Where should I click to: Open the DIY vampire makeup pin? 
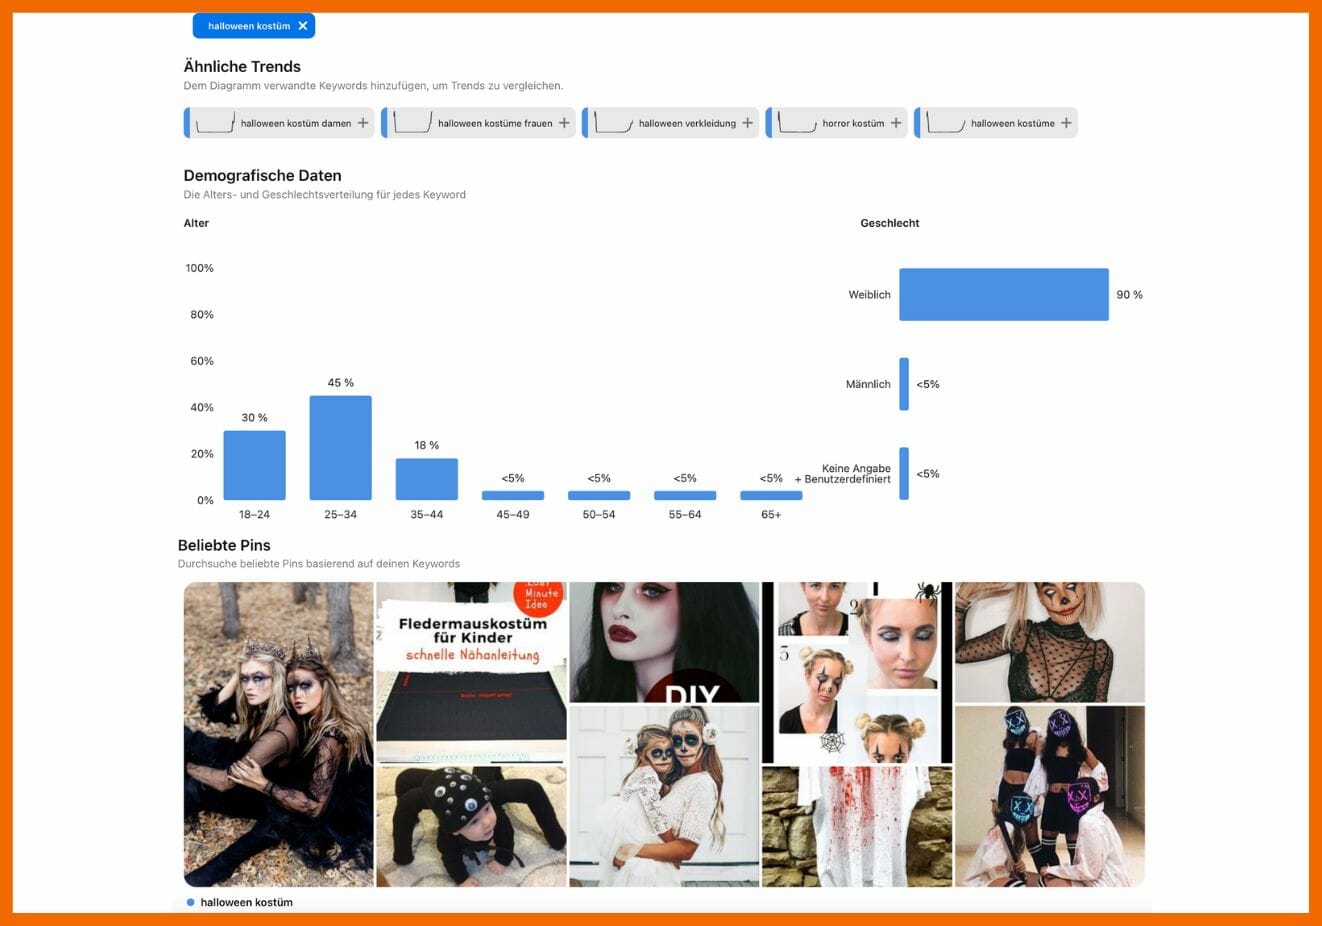(x=665, y=640)
